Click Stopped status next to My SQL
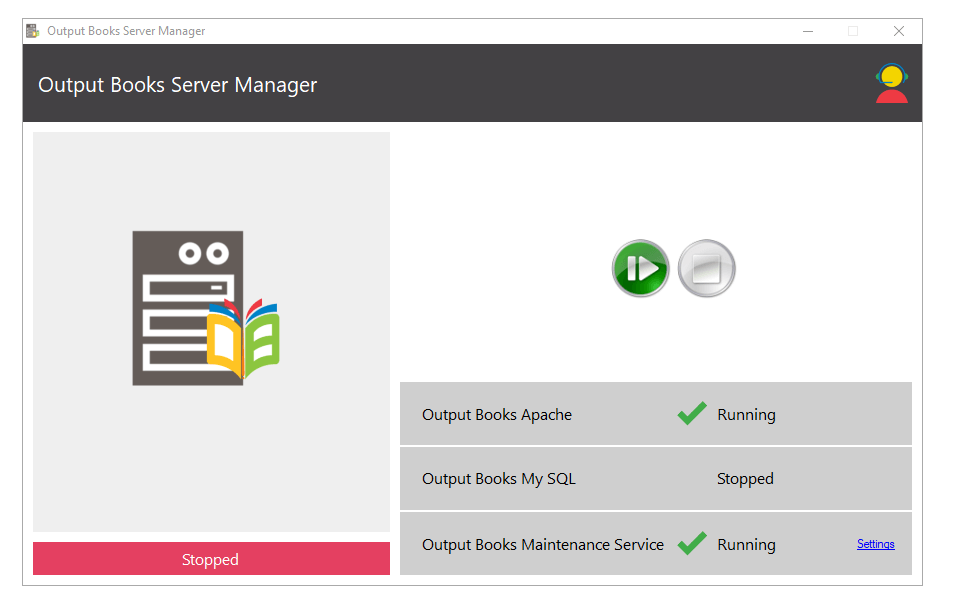 pos(745,479)
